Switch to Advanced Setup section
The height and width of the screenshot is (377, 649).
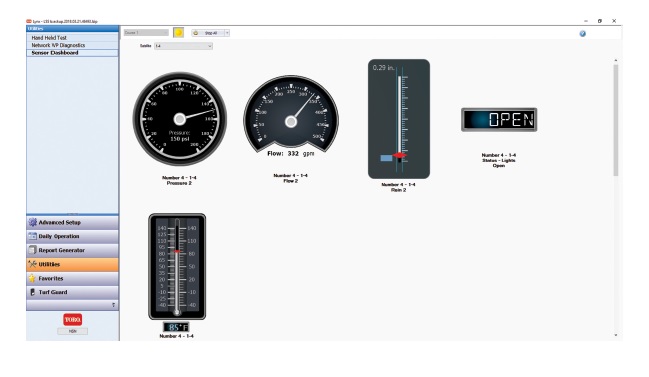(72, 222)
